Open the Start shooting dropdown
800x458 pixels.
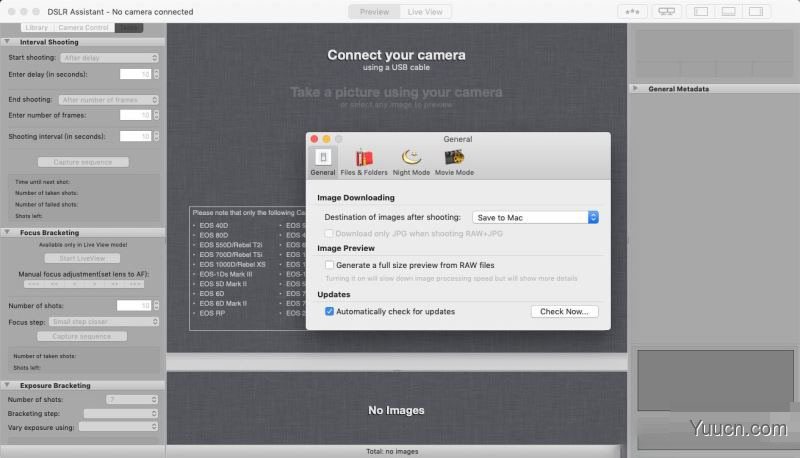[x=110, y=58]
